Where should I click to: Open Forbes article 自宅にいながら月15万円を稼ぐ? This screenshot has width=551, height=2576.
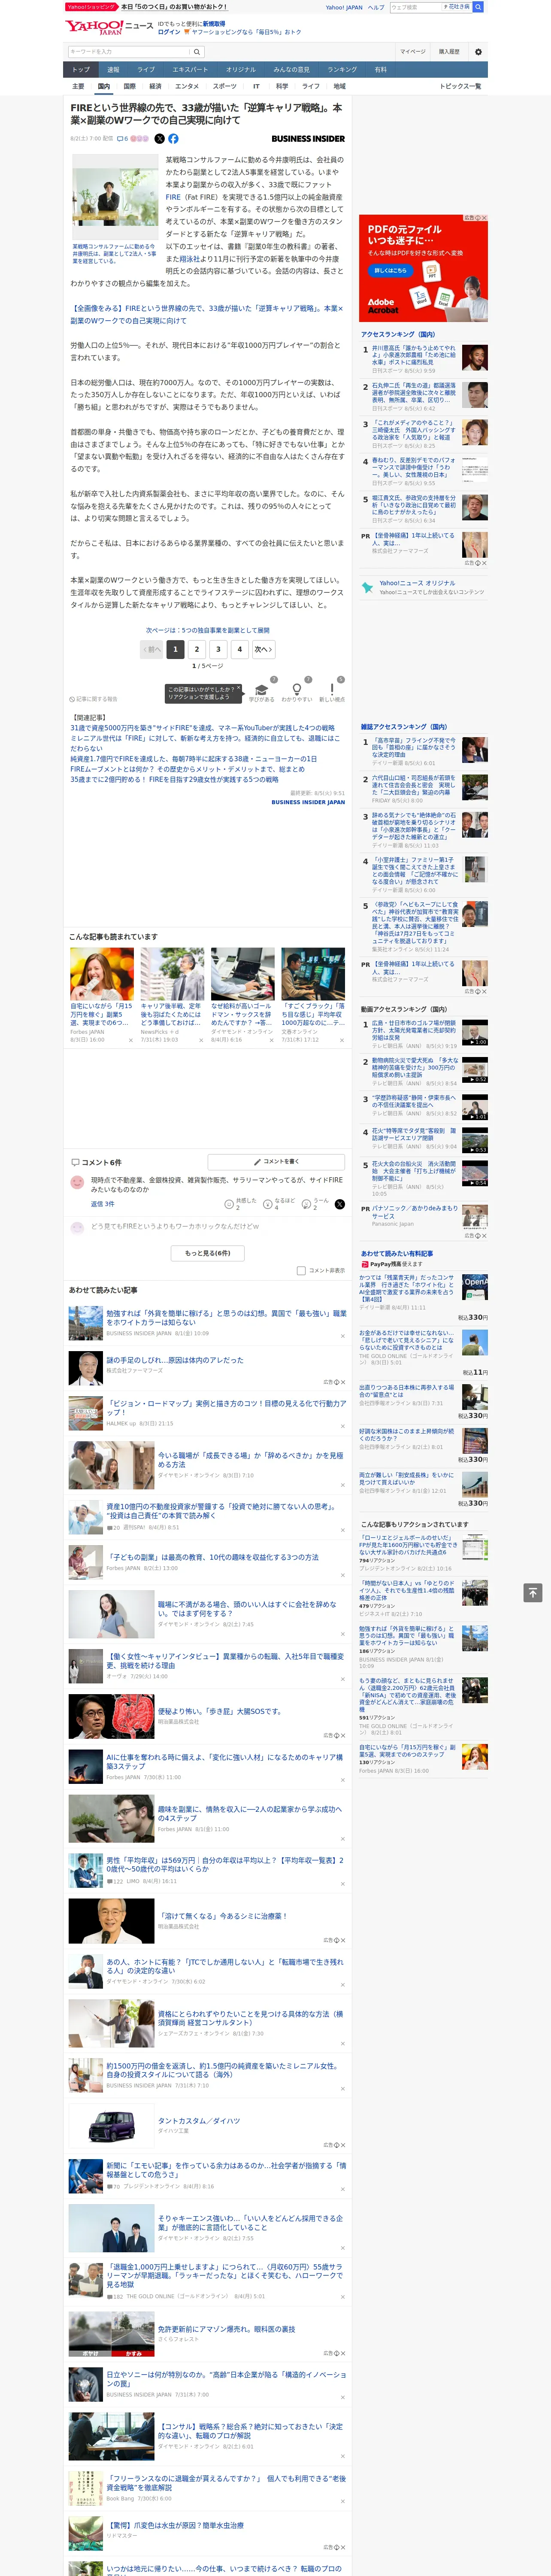[101, 1014]
